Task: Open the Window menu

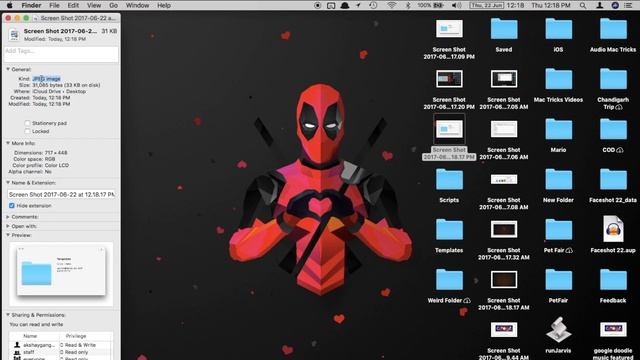Action: (137, 5)
